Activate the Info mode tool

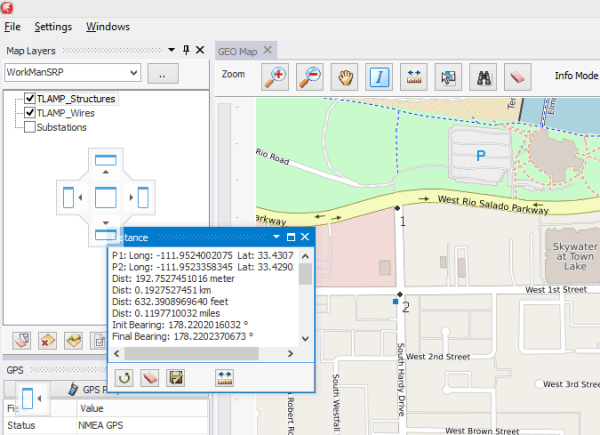(379, 75)
